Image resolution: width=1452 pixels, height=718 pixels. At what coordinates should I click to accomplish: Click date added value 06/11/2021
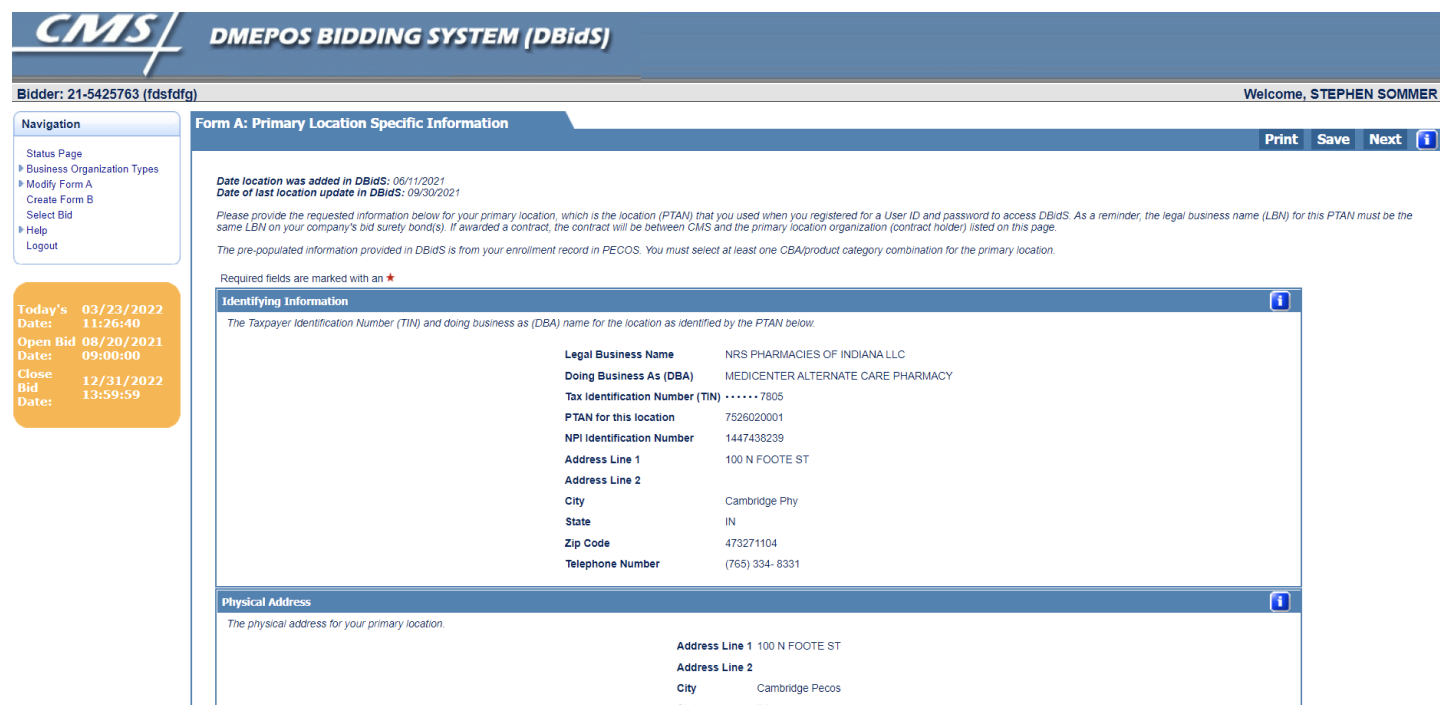[419, 181]
